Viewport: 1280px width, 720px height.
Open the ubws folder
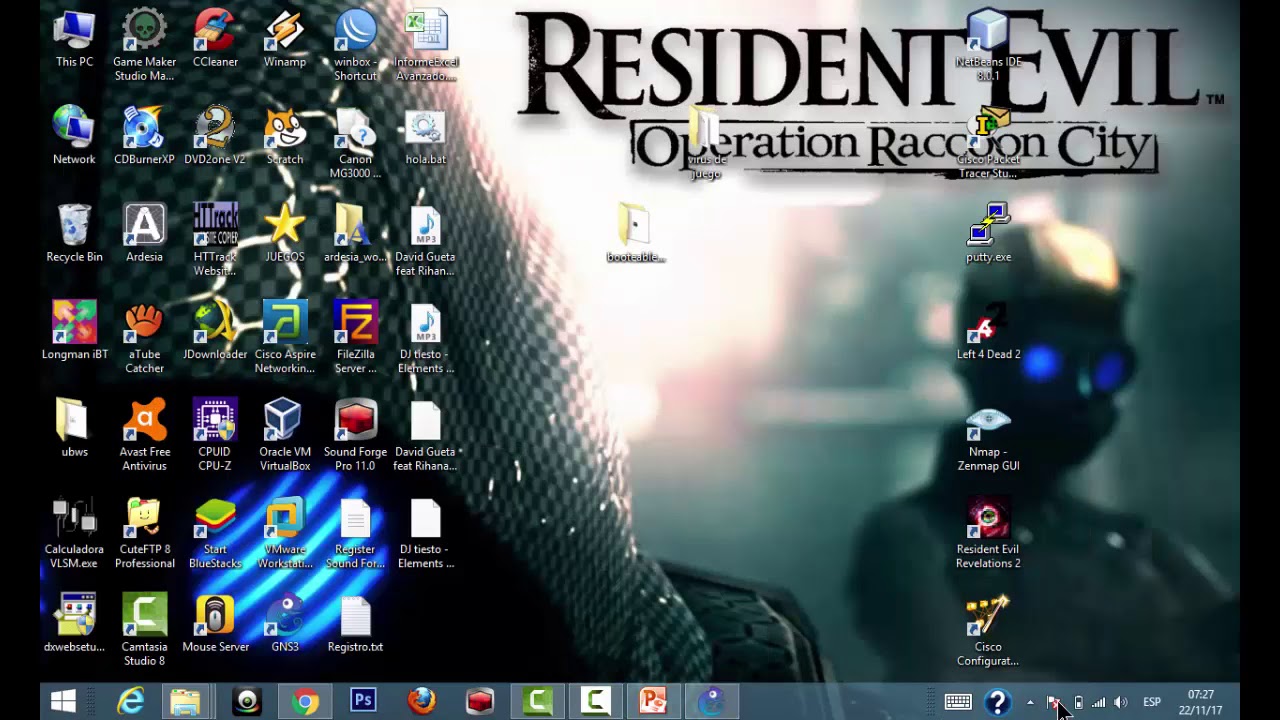pyautogui.click(x=74, y=429)
